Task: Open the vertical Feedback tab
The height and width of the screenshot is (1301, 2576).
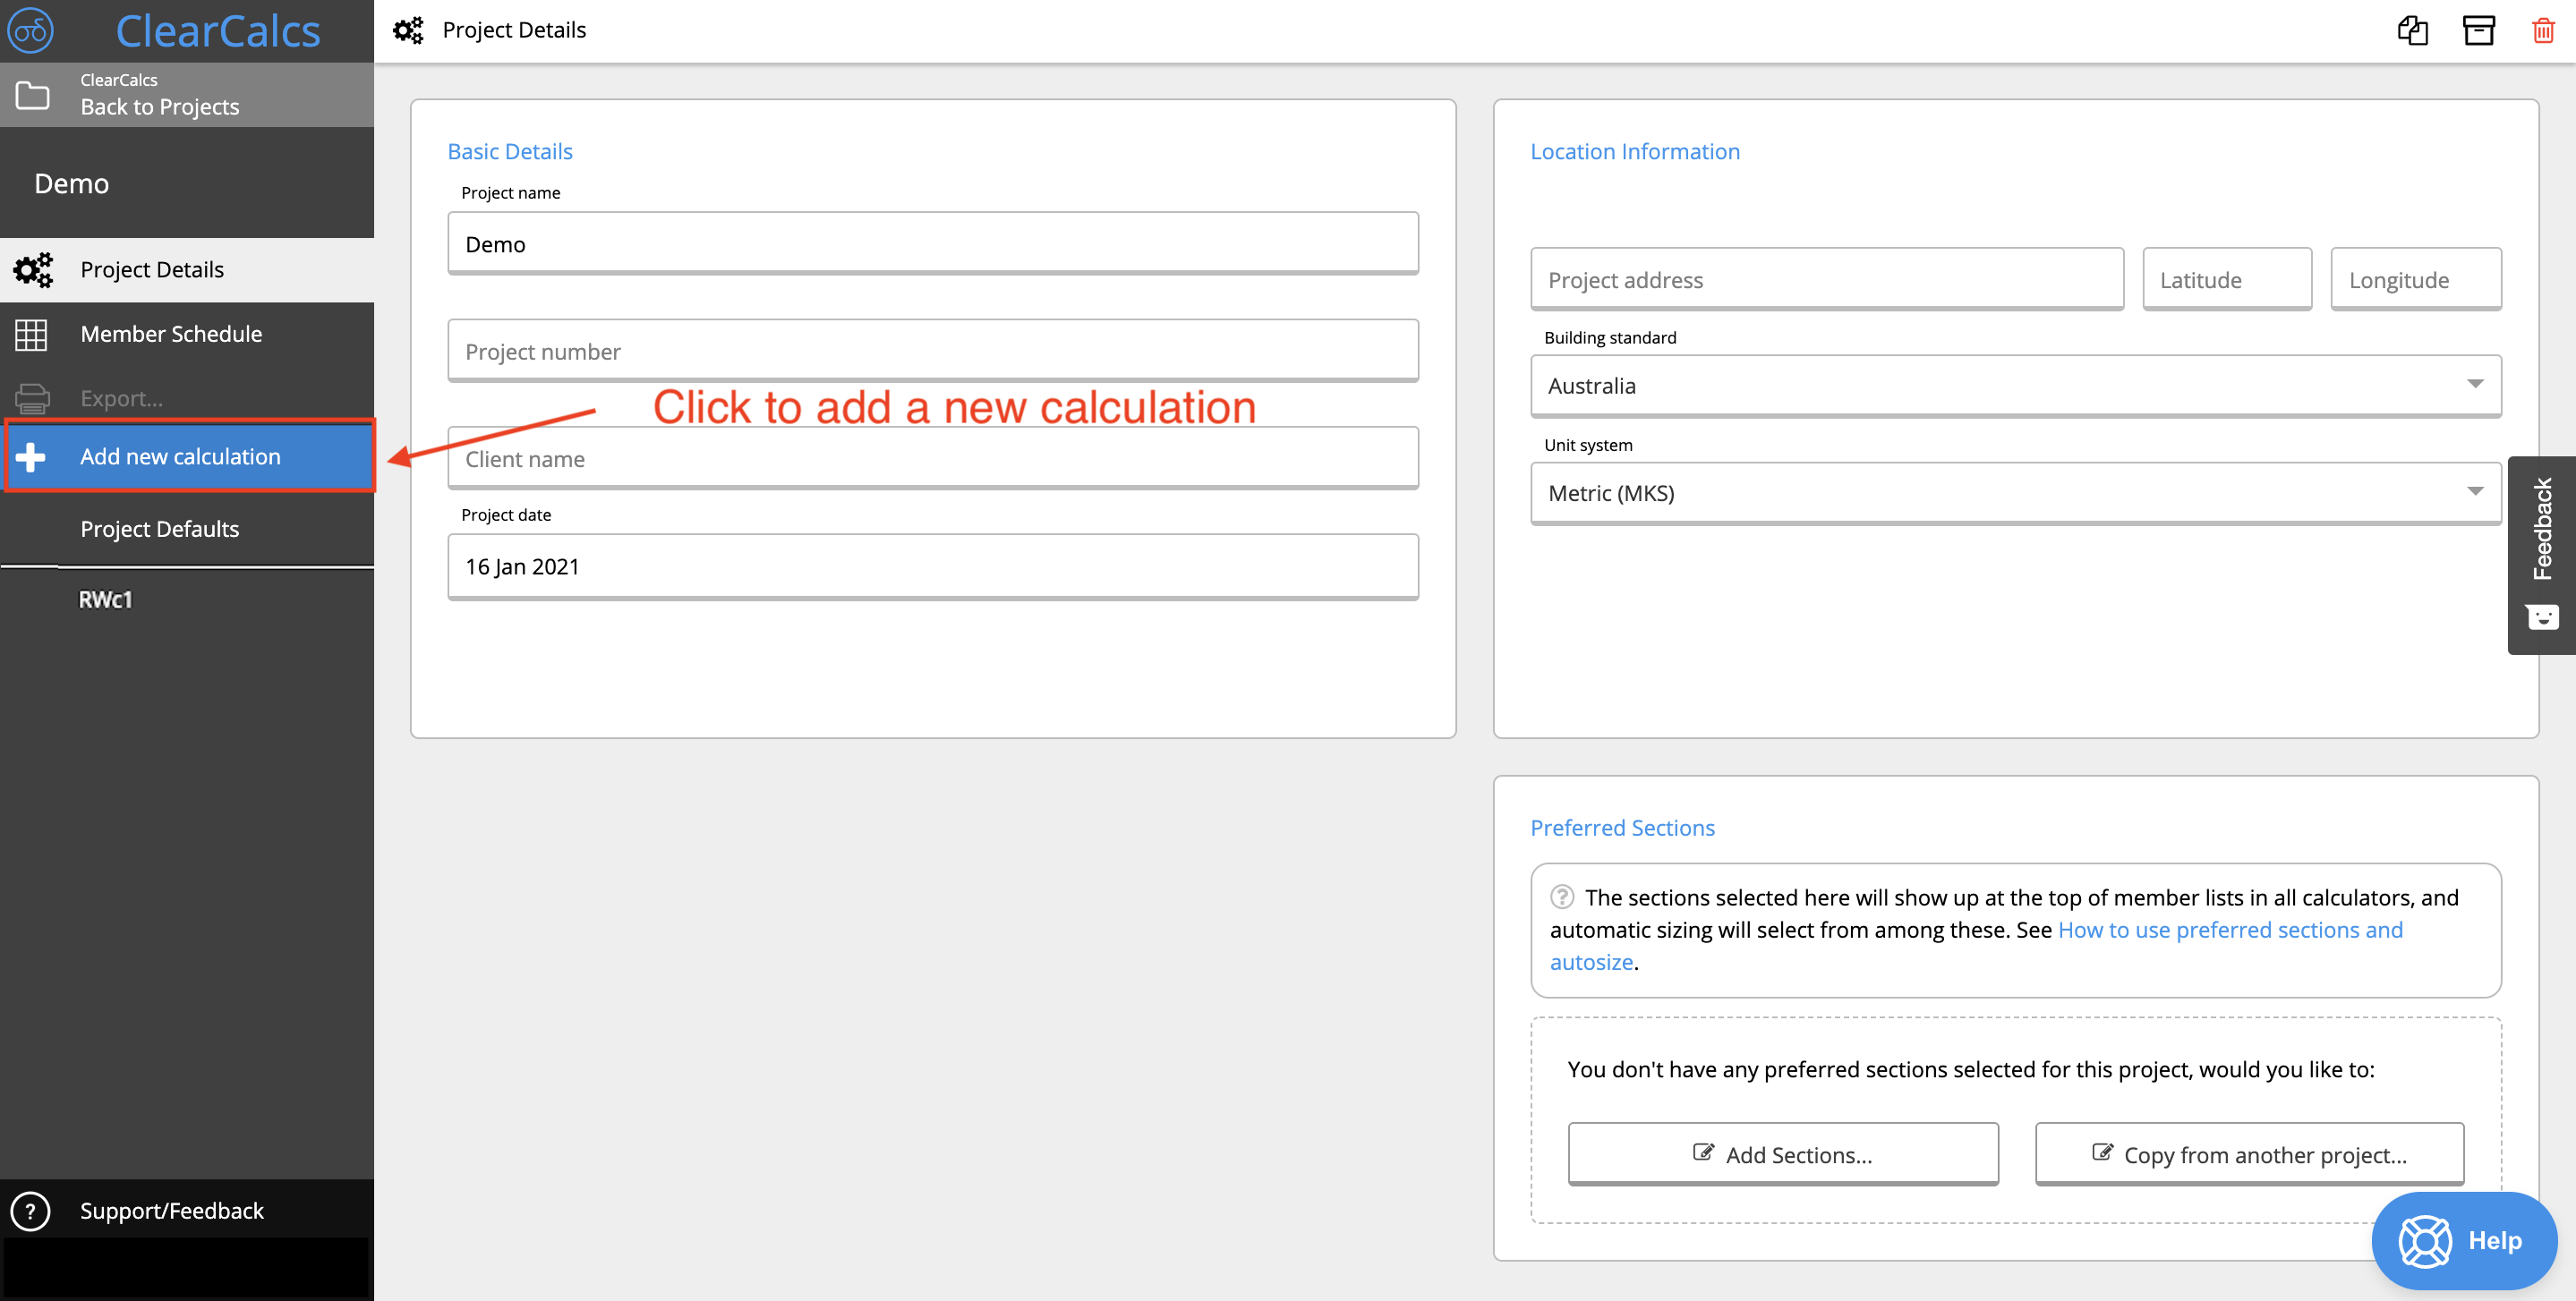Action: (x=2542, y=554)
